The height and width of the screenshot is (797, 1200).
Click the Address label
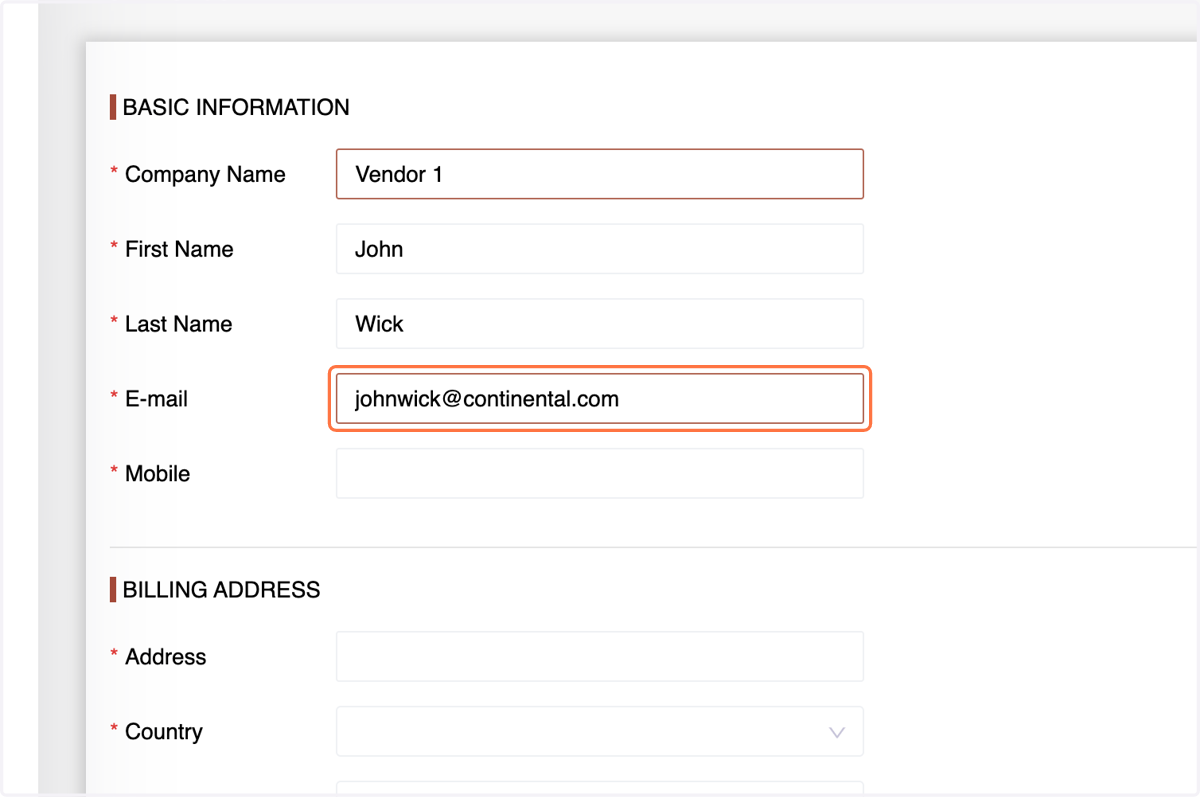(165, 657)
